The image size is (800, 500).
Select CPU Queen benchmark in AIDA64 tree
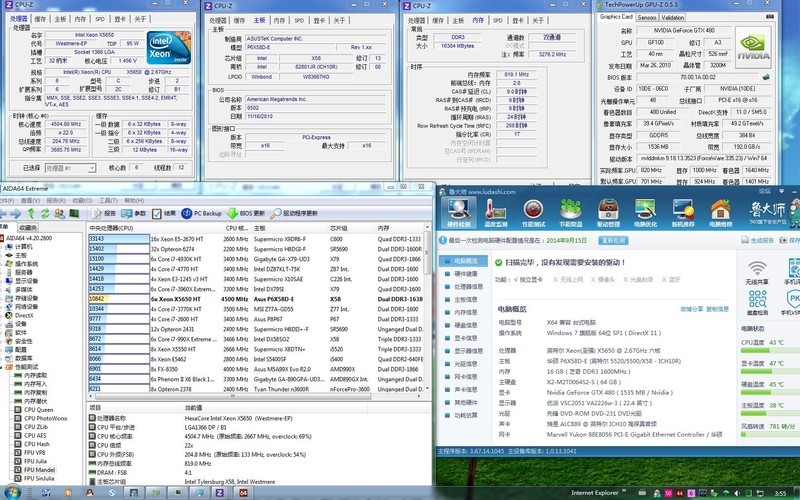(x=38, y=410)
